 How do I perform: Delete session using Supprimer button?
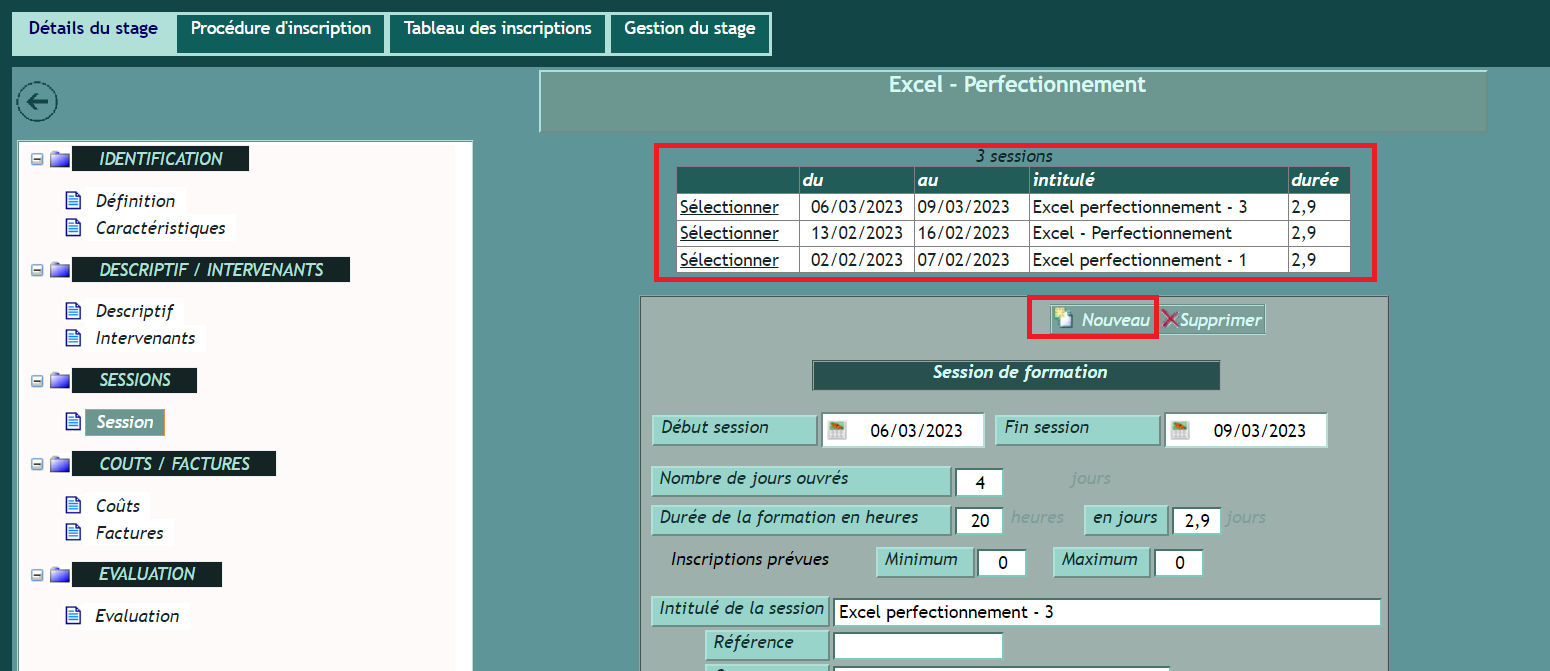coord(1212,320)
